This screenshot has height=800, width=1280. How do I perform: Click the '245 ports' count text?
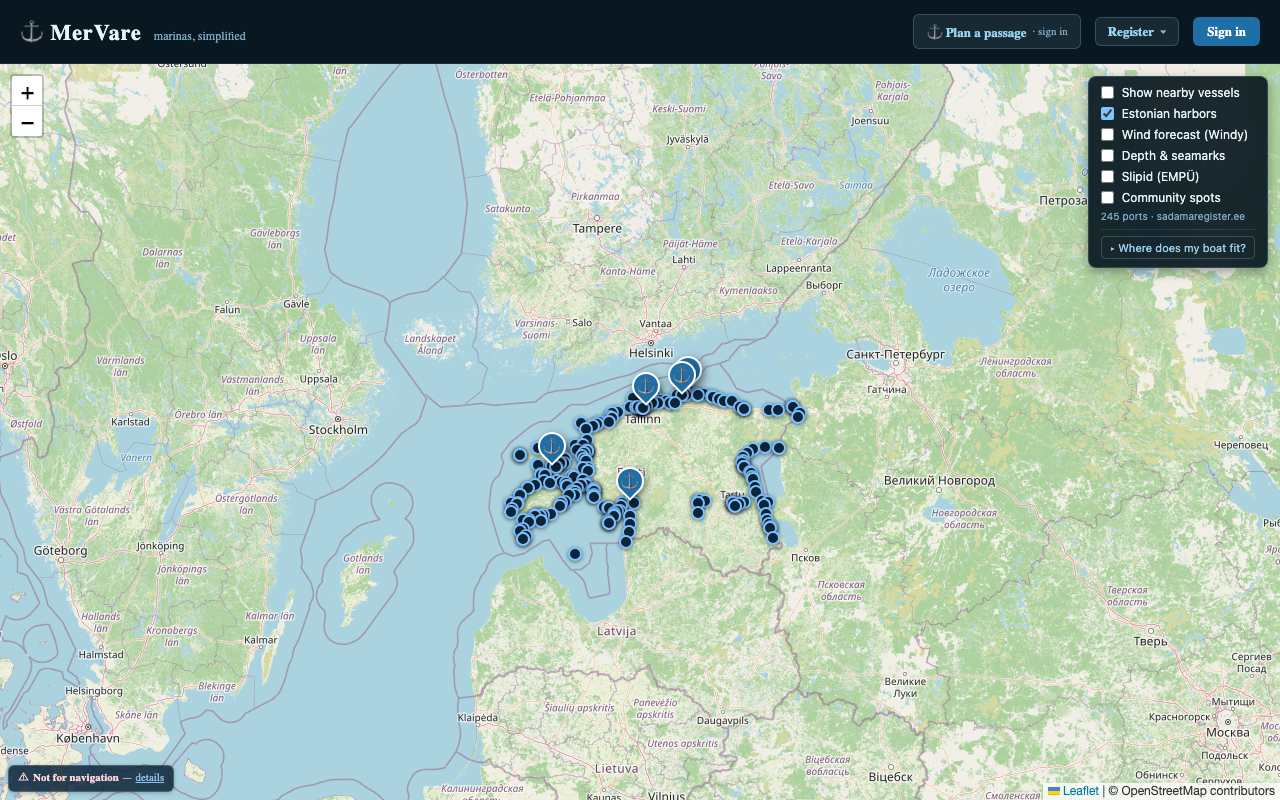pos(1122,216)
